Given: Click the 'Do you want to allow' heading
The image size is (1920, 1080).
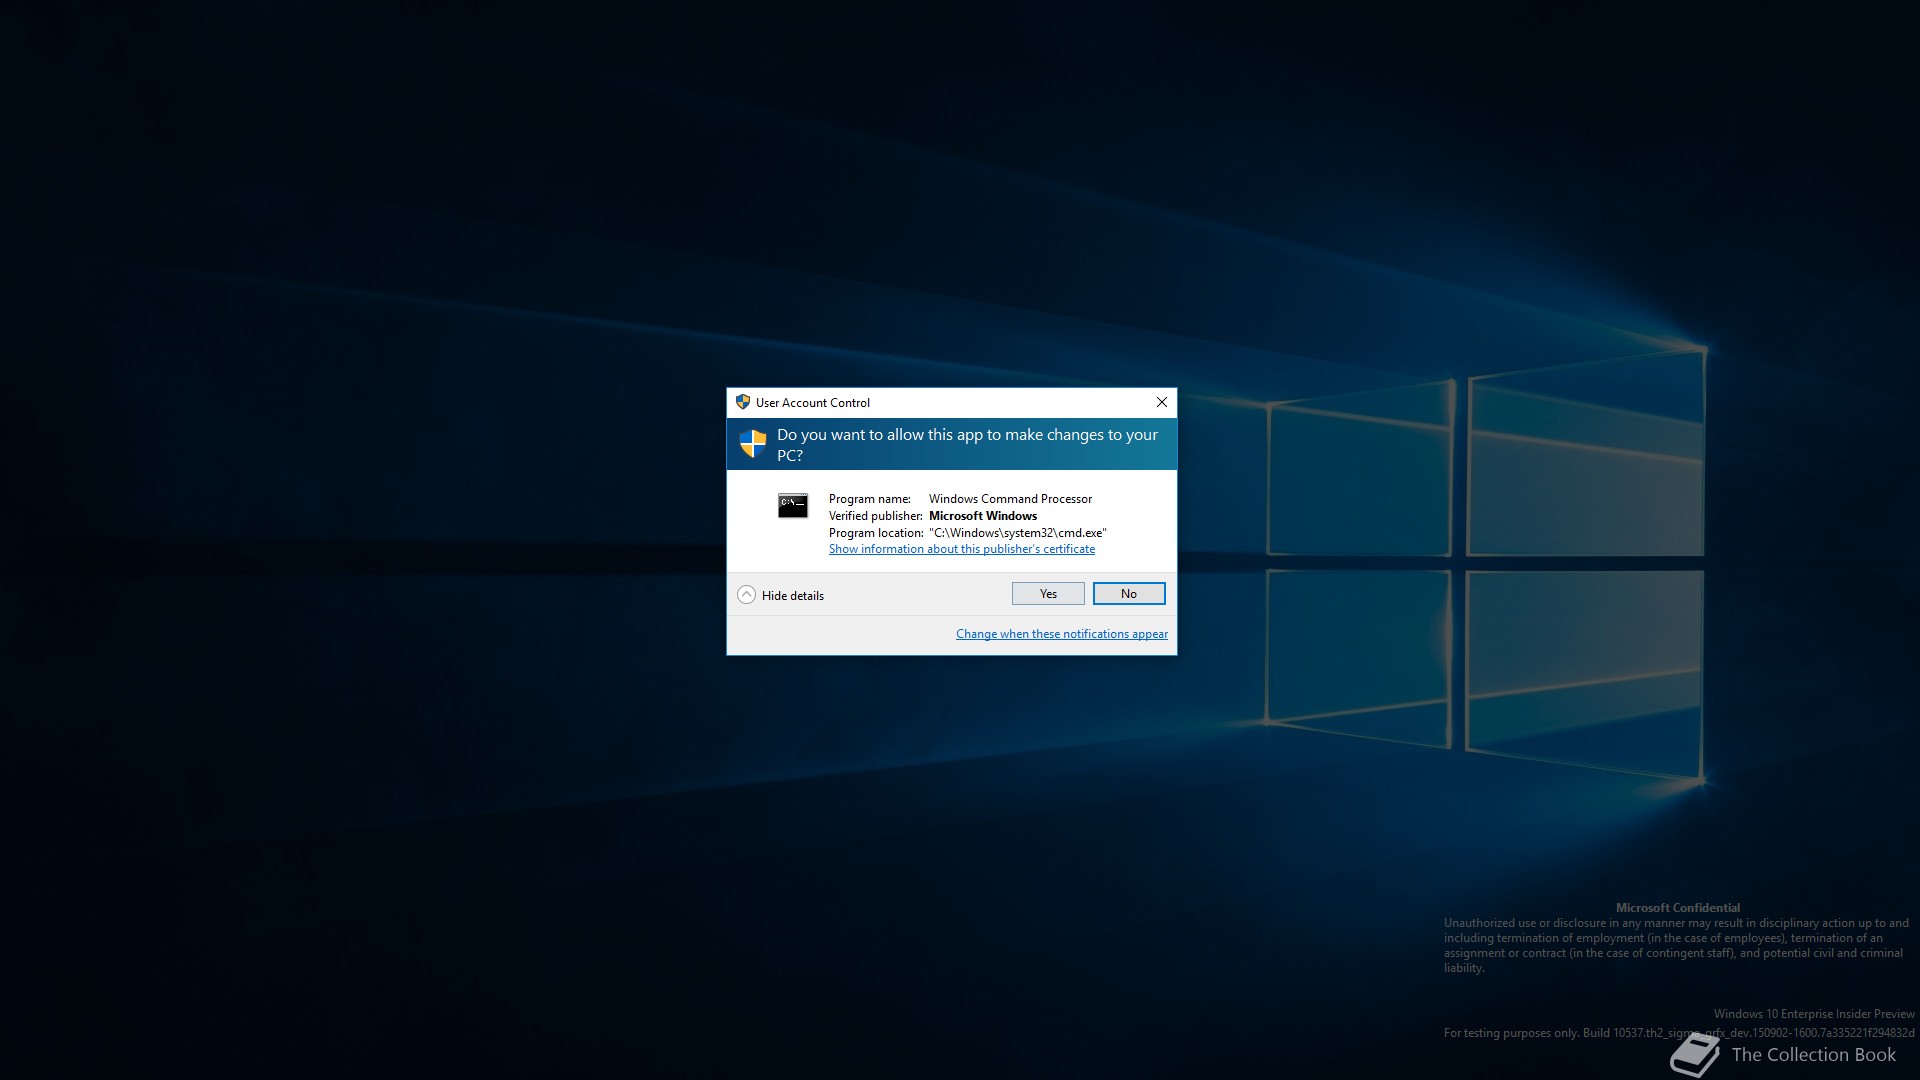Looking at the screenshot, I should click(967, 445).
